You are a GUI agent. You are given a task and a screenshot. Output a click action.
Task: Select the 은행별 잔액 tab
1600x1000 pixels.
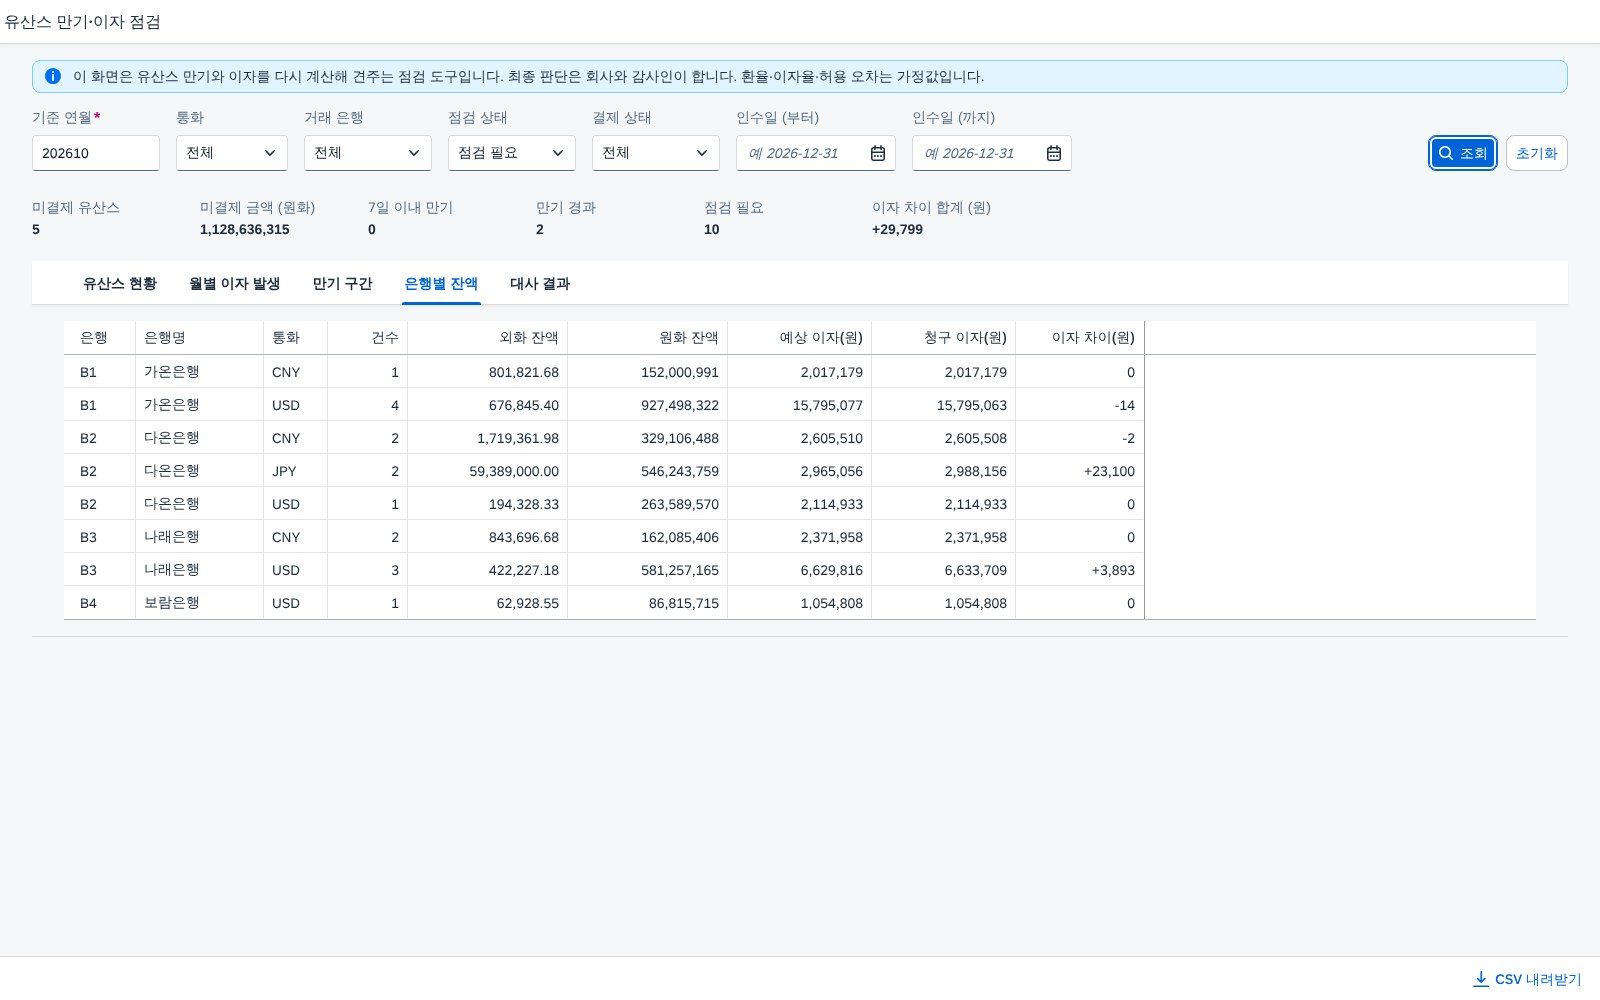tap(441, 284)
